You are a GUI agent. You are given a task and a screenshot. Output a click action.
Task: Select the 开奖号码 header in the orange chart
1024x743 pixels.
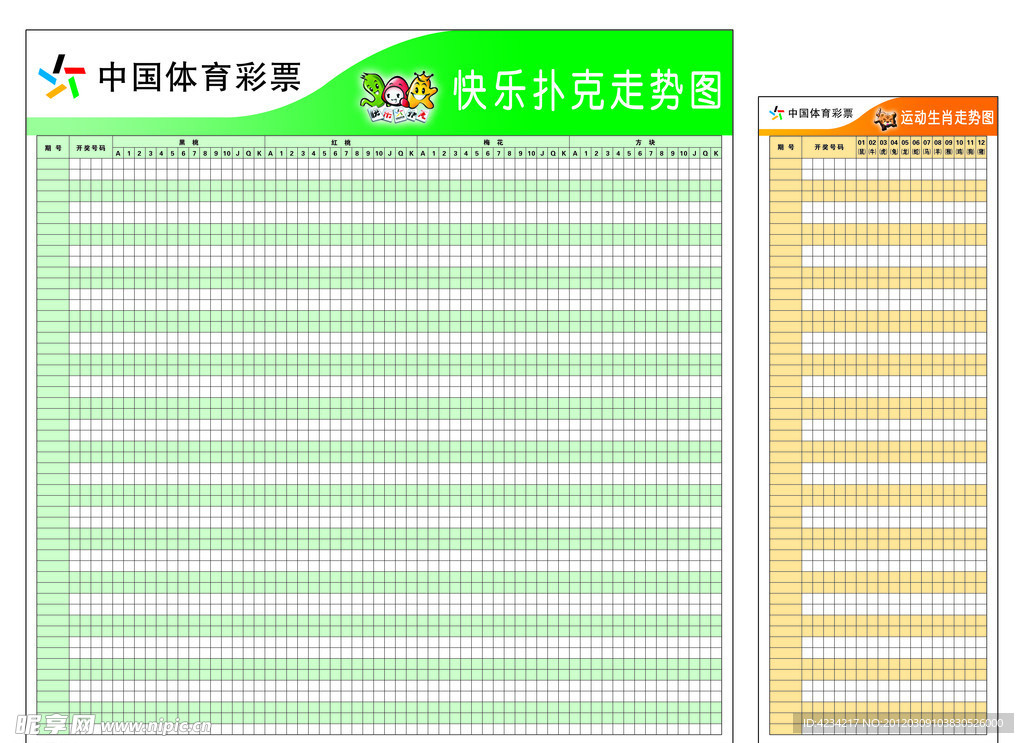[829, 147]
